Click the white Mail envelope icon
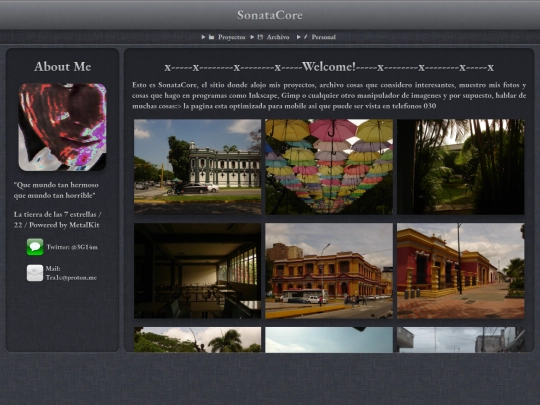 coord(35,273)
